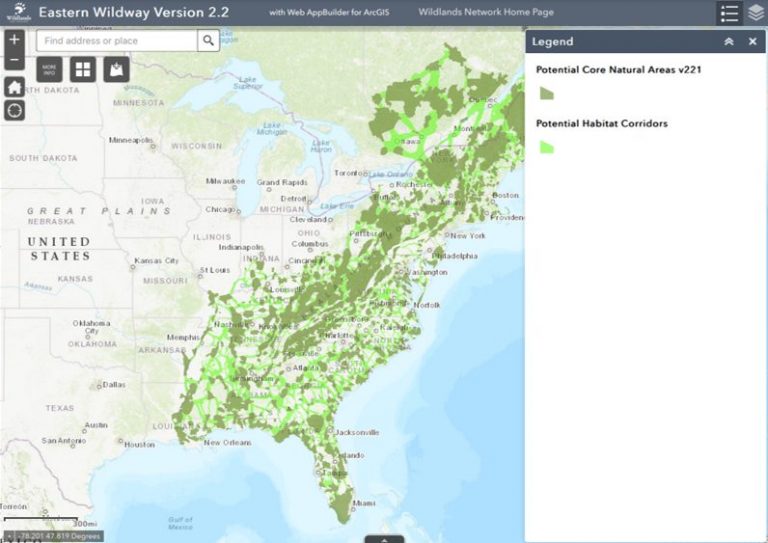The width and height of the screenshot is (768, 543).
Task: Click the Potential Habitat Corridors swatch
Action: point(547,147)
